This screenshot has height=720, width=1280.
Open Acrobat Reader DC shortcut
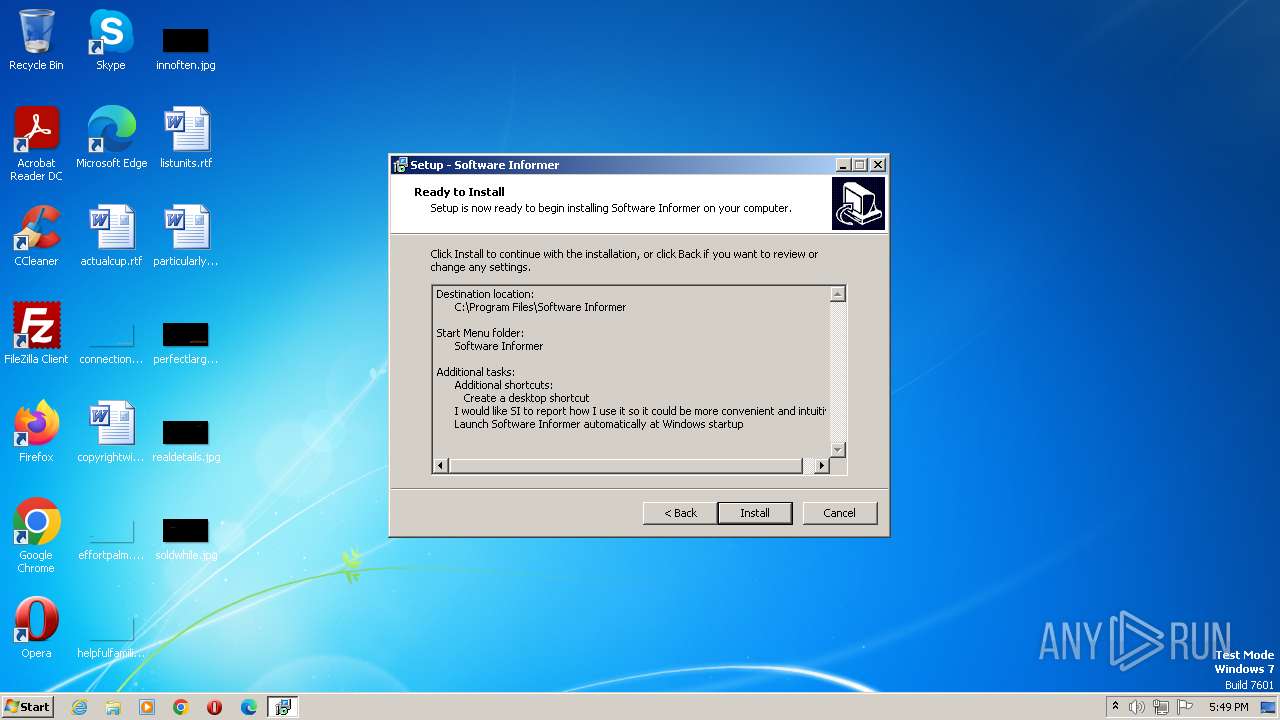tap(36, 143)
